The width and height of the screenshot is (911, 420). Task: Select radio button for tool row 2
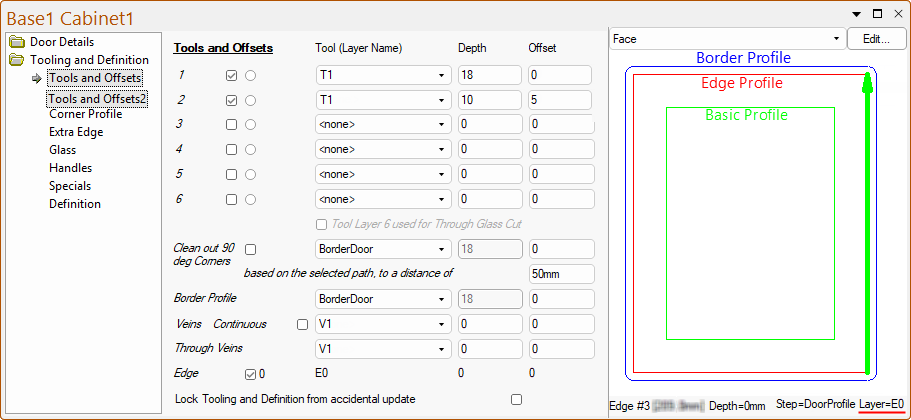coord(250,100)
